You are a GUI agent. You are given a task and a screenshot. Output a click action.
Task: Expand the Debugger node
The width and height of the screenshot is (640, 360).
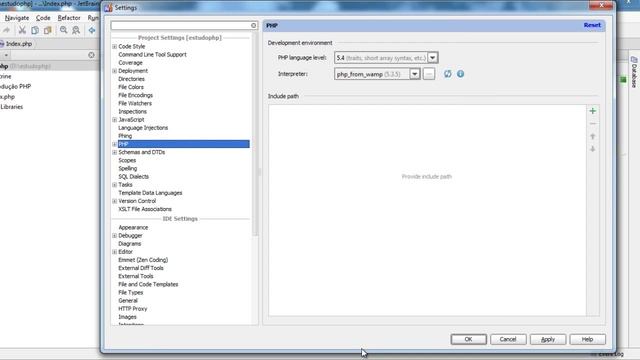(x=114, y=236)
